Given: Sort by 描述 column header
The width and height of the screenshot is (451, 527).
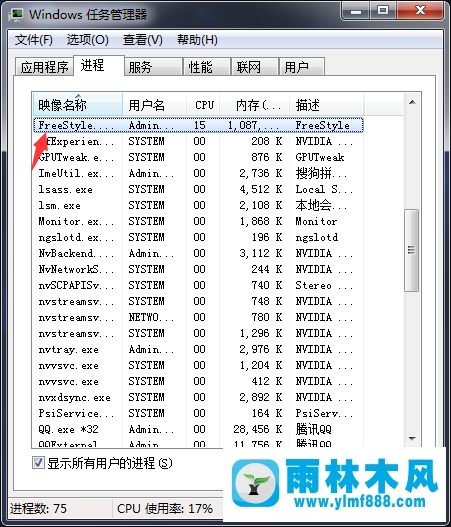Looking at the screenshot, I should [327, 105].
